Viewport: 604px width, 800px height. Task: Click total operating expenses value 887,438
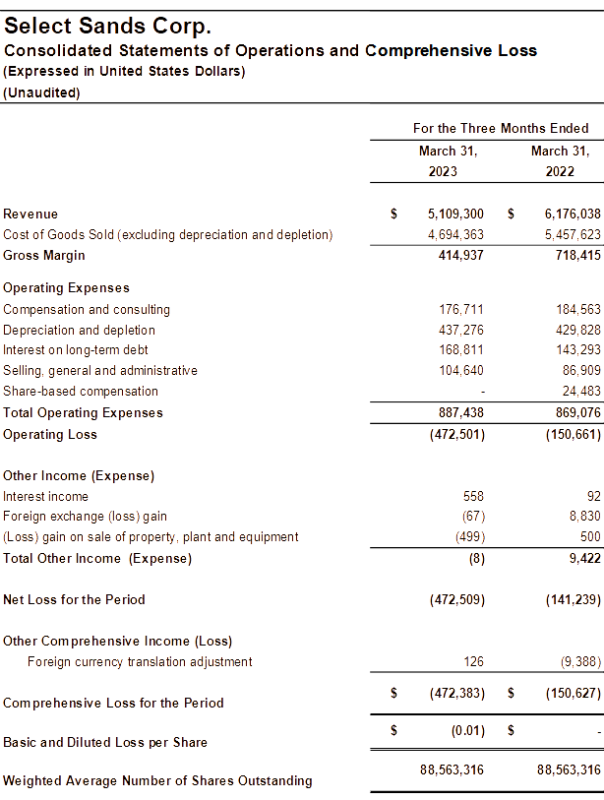[x=461, y=413]
